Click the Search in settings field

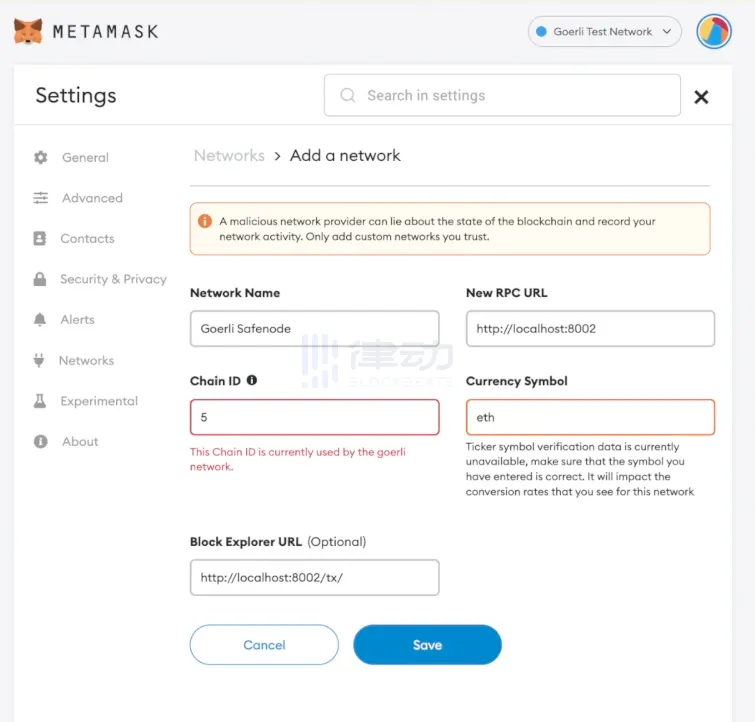[x=502, y=96]
